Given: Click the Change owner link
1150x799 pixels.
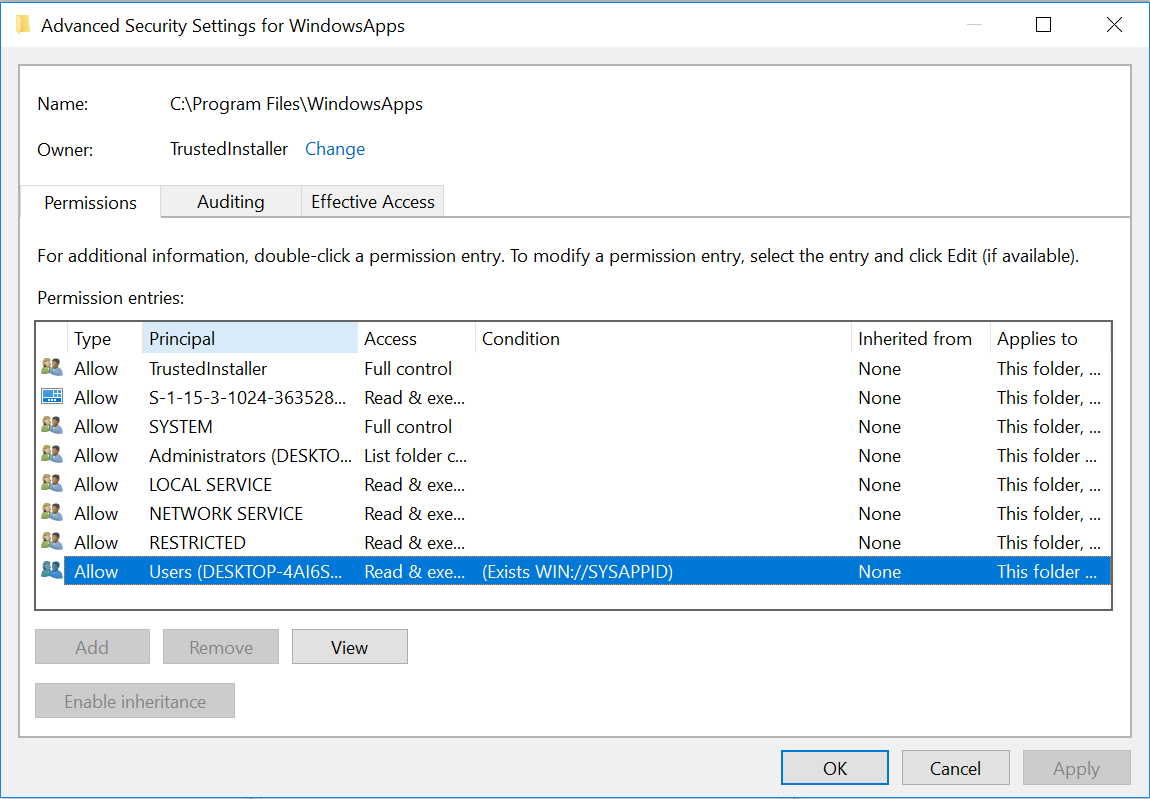Looking at the screenshot, I should [x=334, y=149].
